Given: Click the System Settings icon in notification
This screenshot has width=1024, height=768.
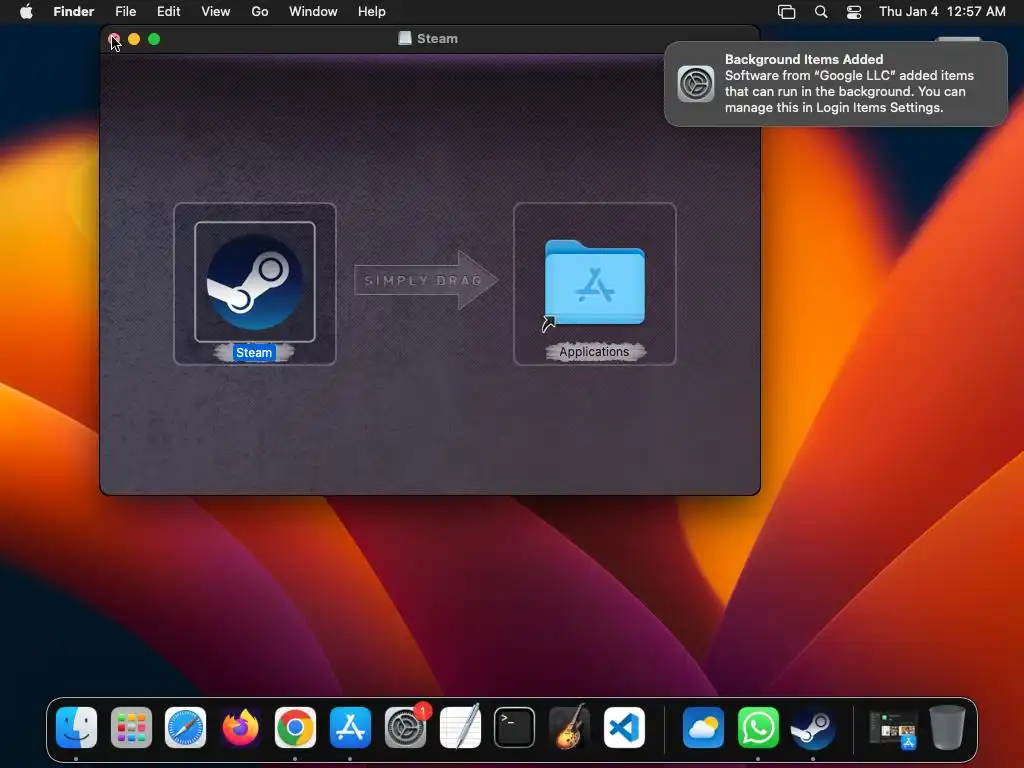Looking at the screenshot, I should (x=696, y=84).
